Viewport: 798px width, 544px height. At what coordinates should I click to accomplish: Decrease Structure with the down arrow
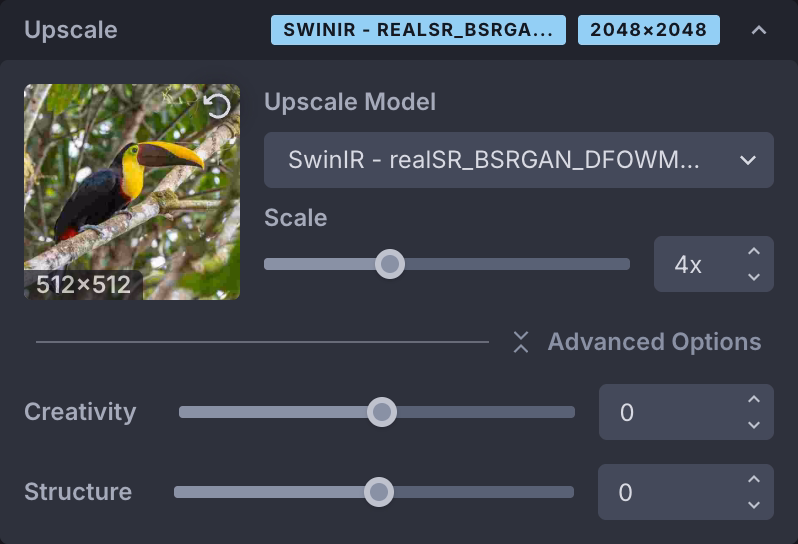(754, 505)
